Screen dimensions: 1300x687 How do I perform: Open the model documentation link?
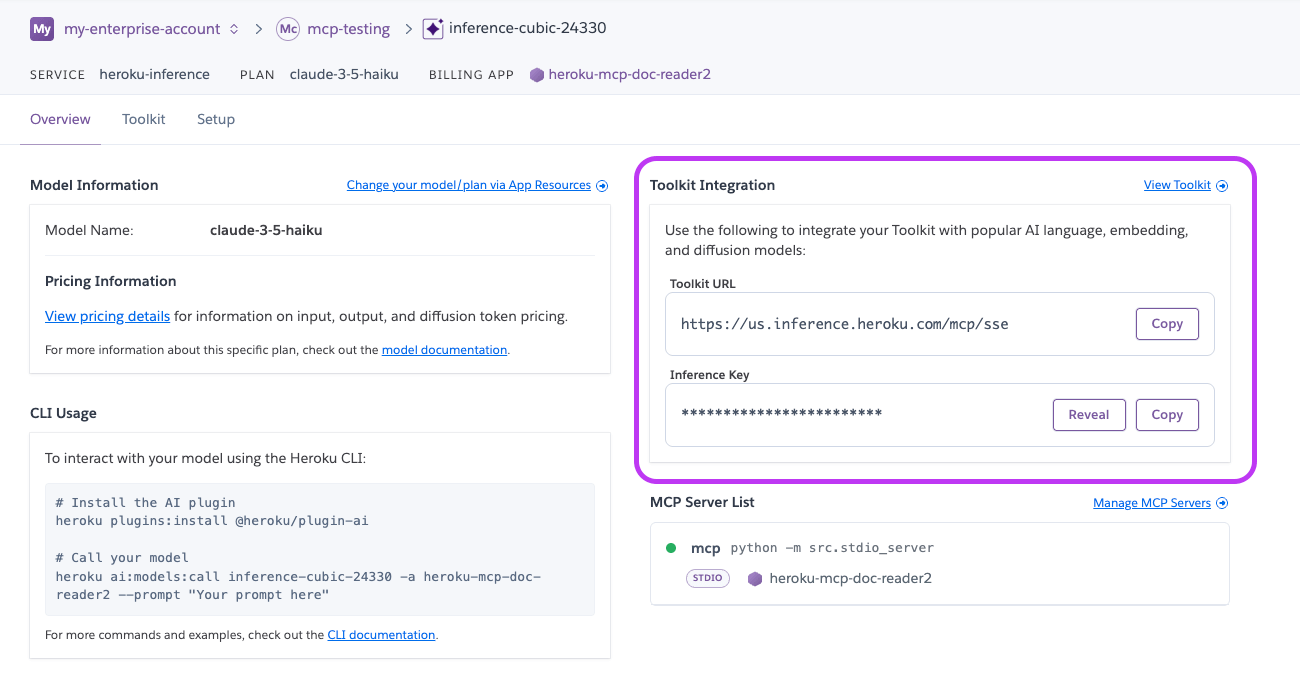tap(444, 350)
